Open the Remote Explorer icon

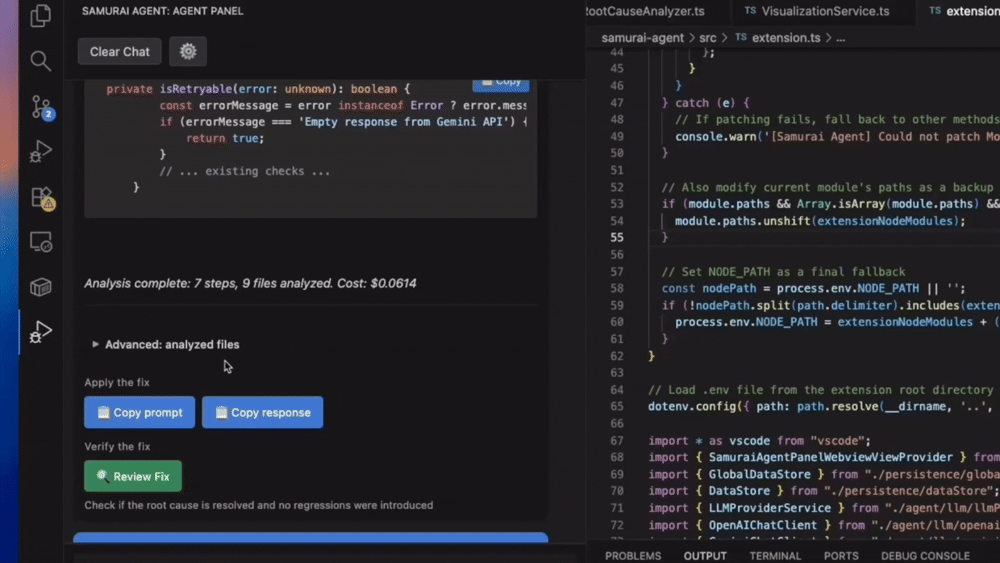[x=41, y=242]
